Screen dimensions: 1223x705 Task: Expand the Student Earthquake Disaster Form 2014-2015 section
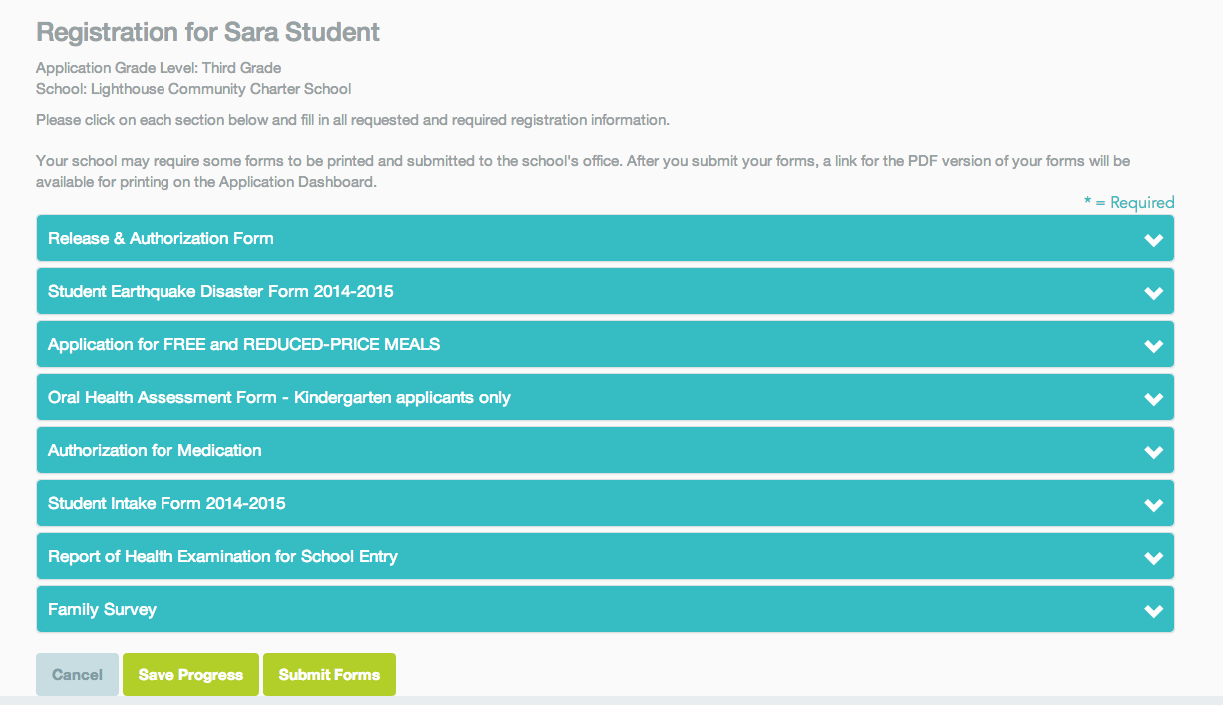coord(605,291)
